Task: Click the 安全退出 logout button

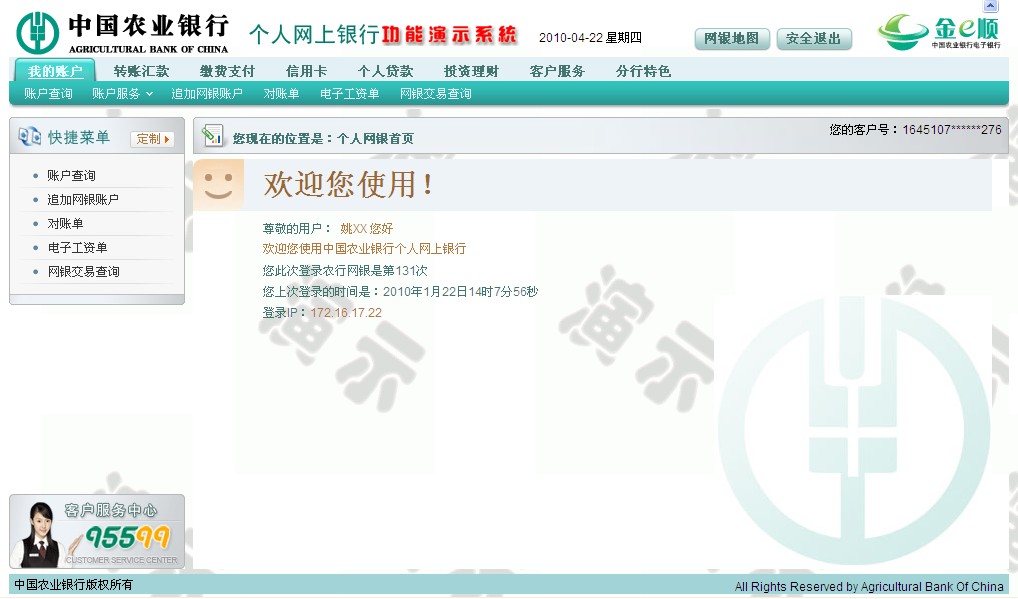Action: pos(814,39)
